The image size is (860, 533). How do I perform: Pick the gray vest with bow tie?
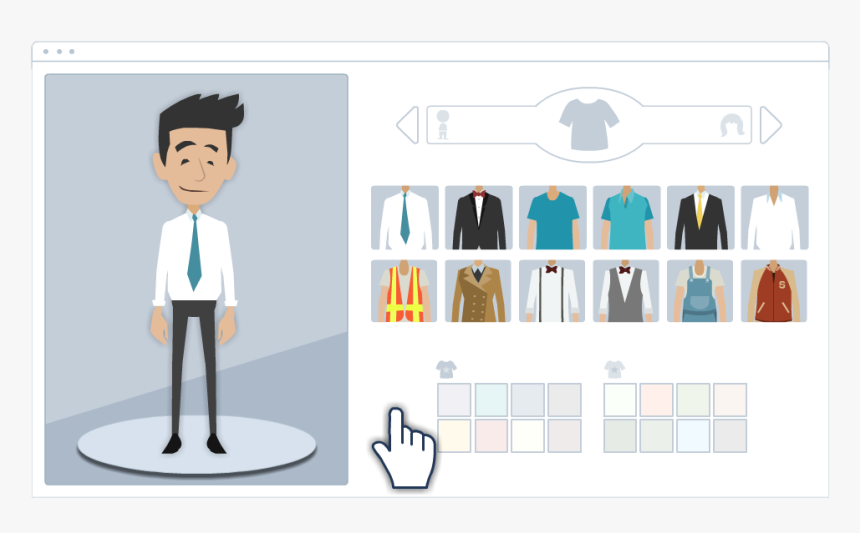coord(626,291)
